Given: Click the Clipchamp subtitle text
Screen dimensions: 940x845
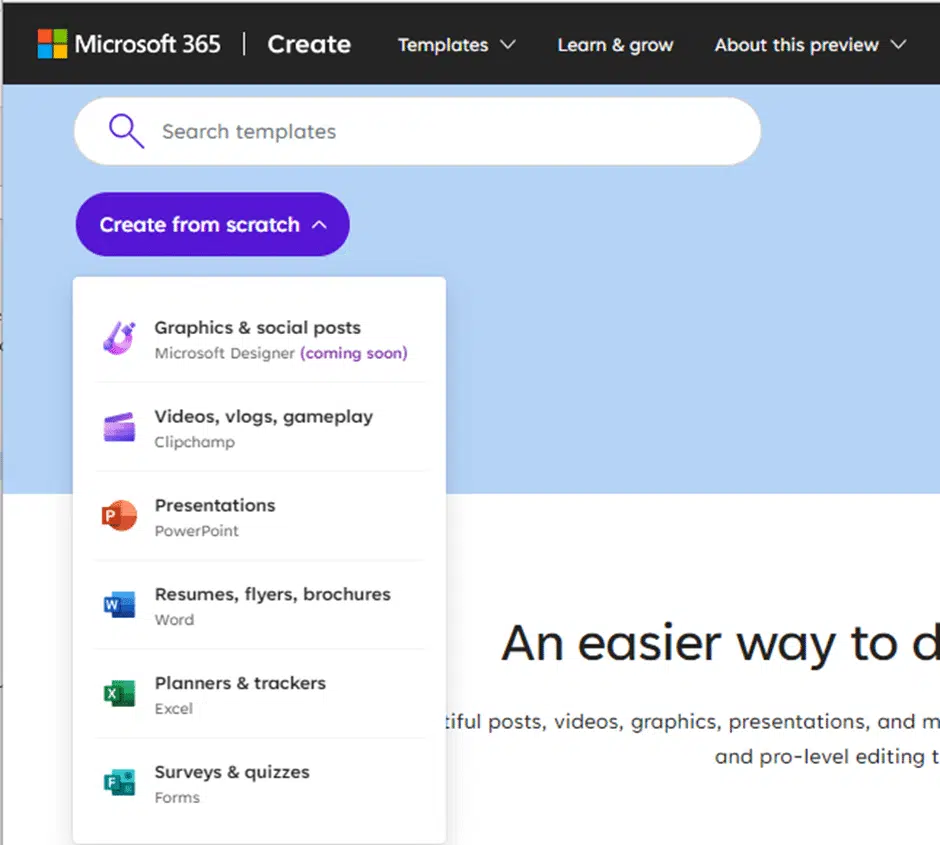Looking at the screenshot, I should pos(195,442).
